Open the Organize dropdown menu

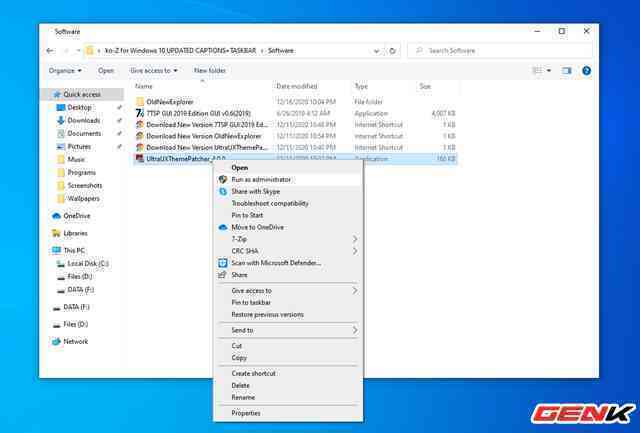(65, 71)
